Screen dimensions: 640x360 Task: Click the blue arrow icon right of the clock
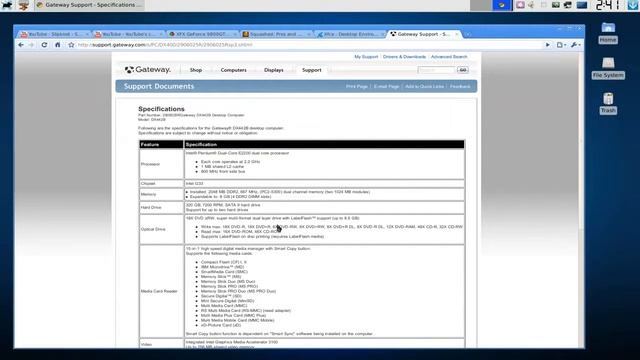[x=633, y=5]
